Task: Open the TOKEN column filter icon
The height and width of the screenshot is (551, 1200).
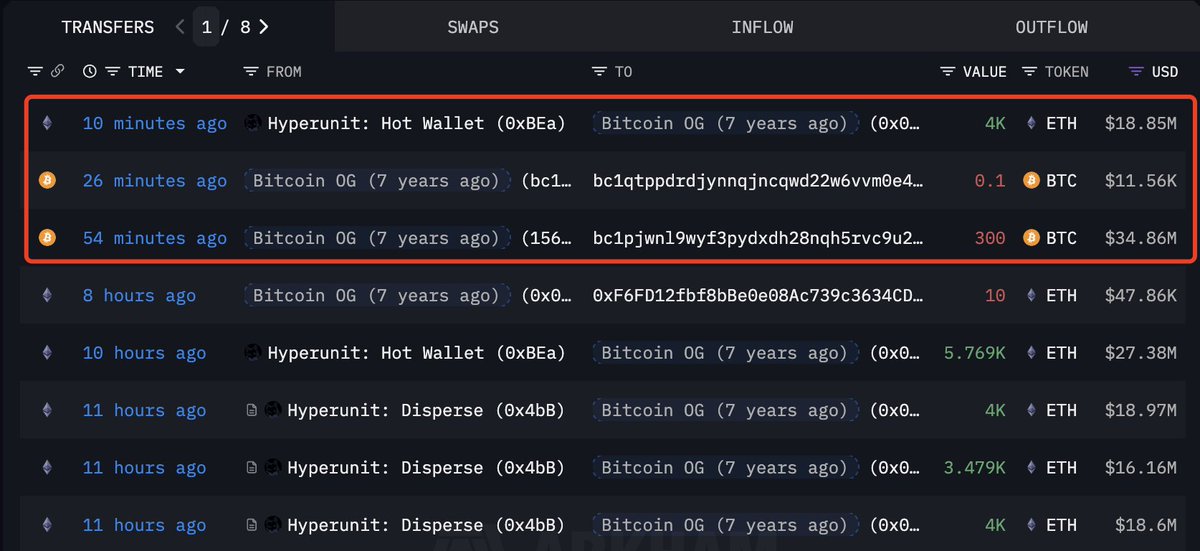Action: pos(1029,72)
